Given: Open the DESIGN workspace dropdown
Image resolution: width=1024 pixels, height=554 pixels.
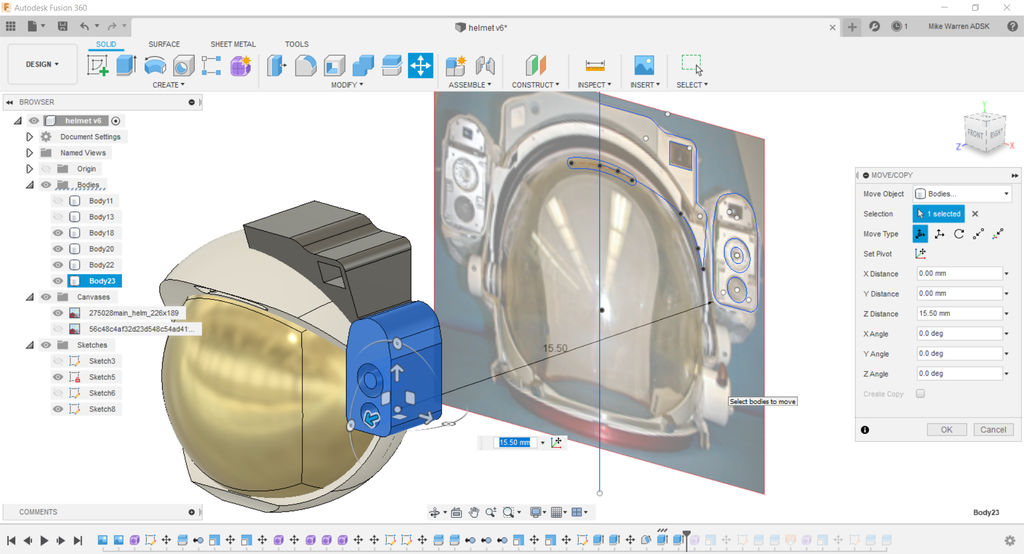Looking at the screenshot, I should (42, 64).
